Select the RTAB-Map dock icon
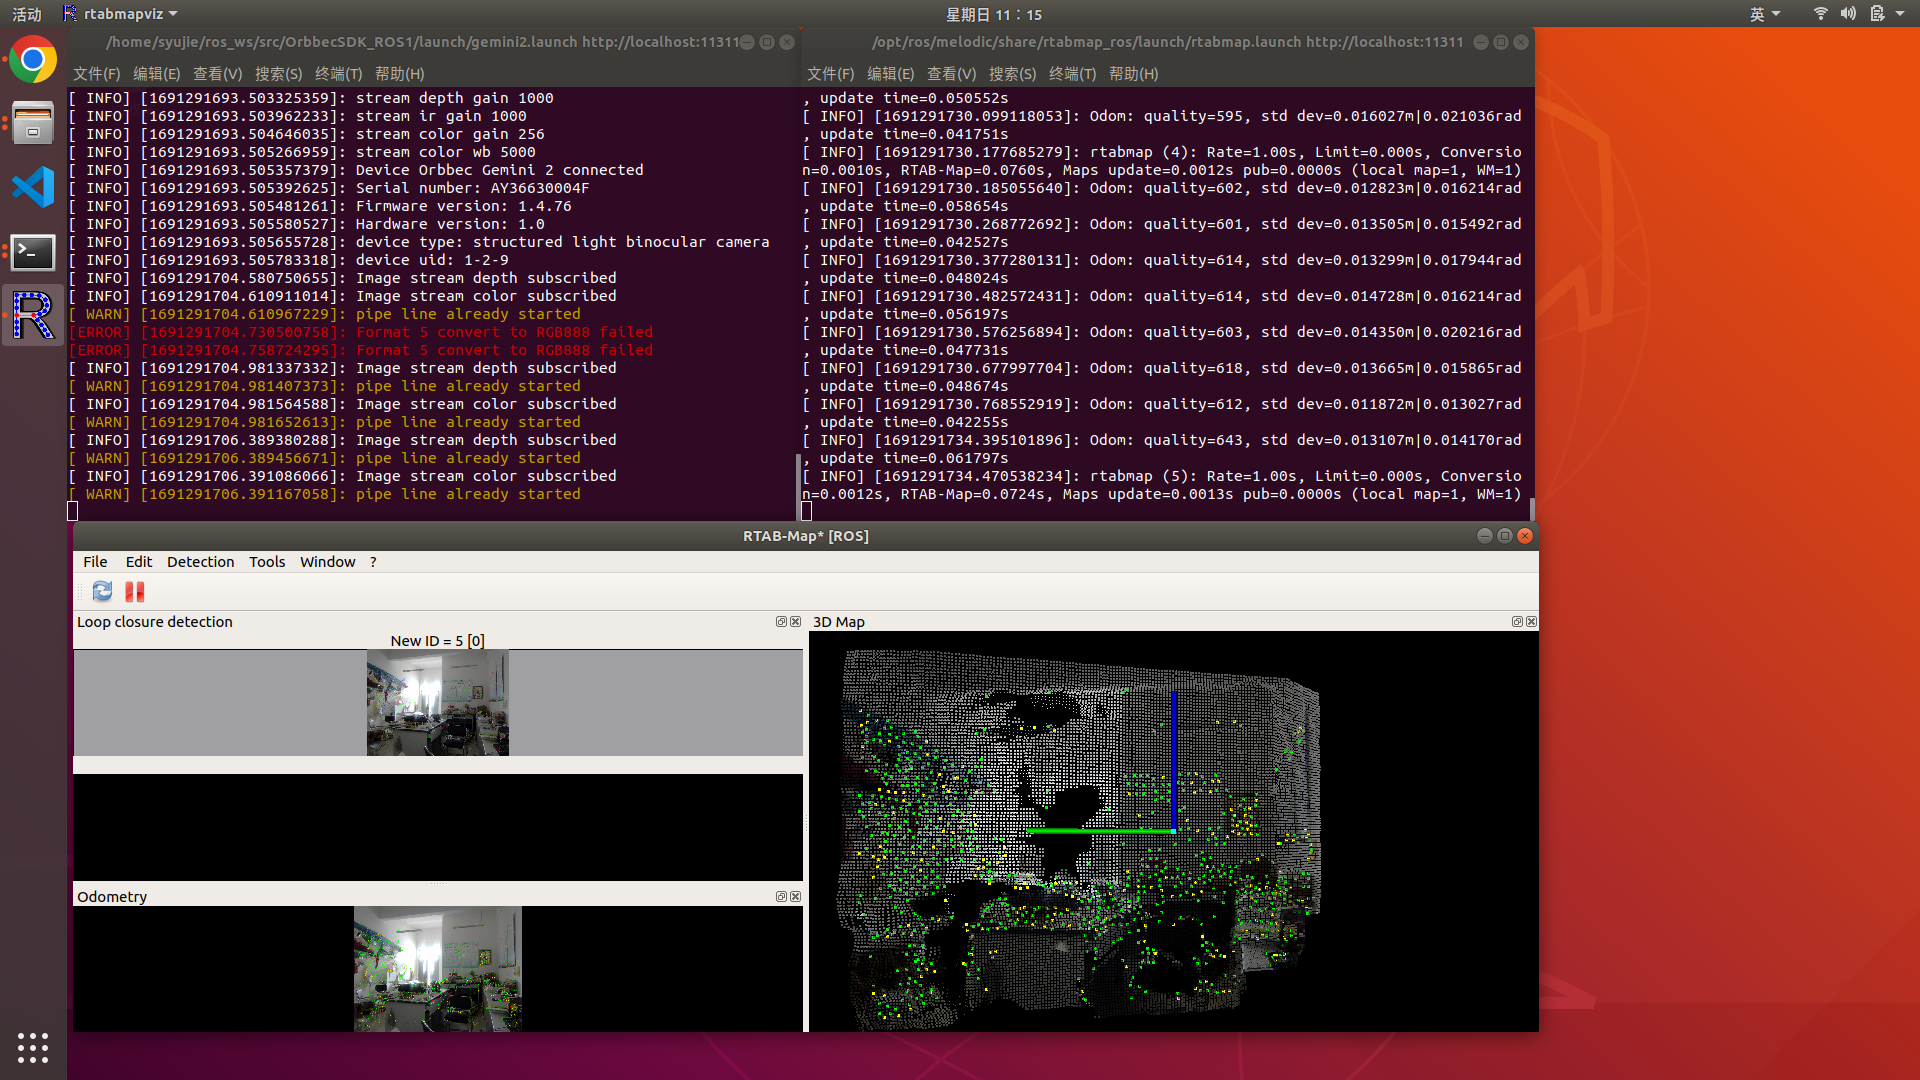This screenshot has width=1920, height=1080. point(33,316)
